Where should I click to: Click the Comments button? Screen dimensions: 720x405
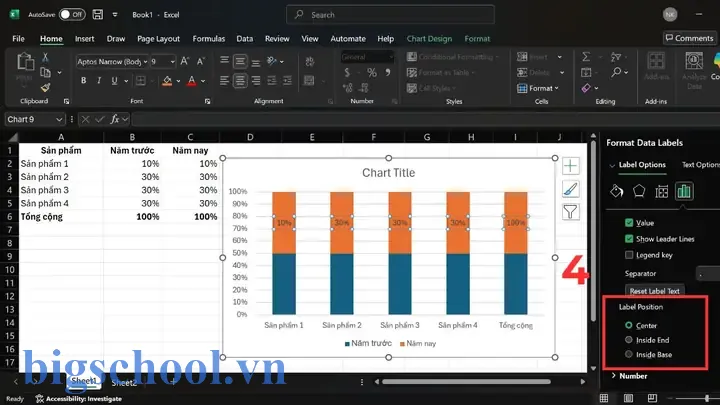coord(690,38)
